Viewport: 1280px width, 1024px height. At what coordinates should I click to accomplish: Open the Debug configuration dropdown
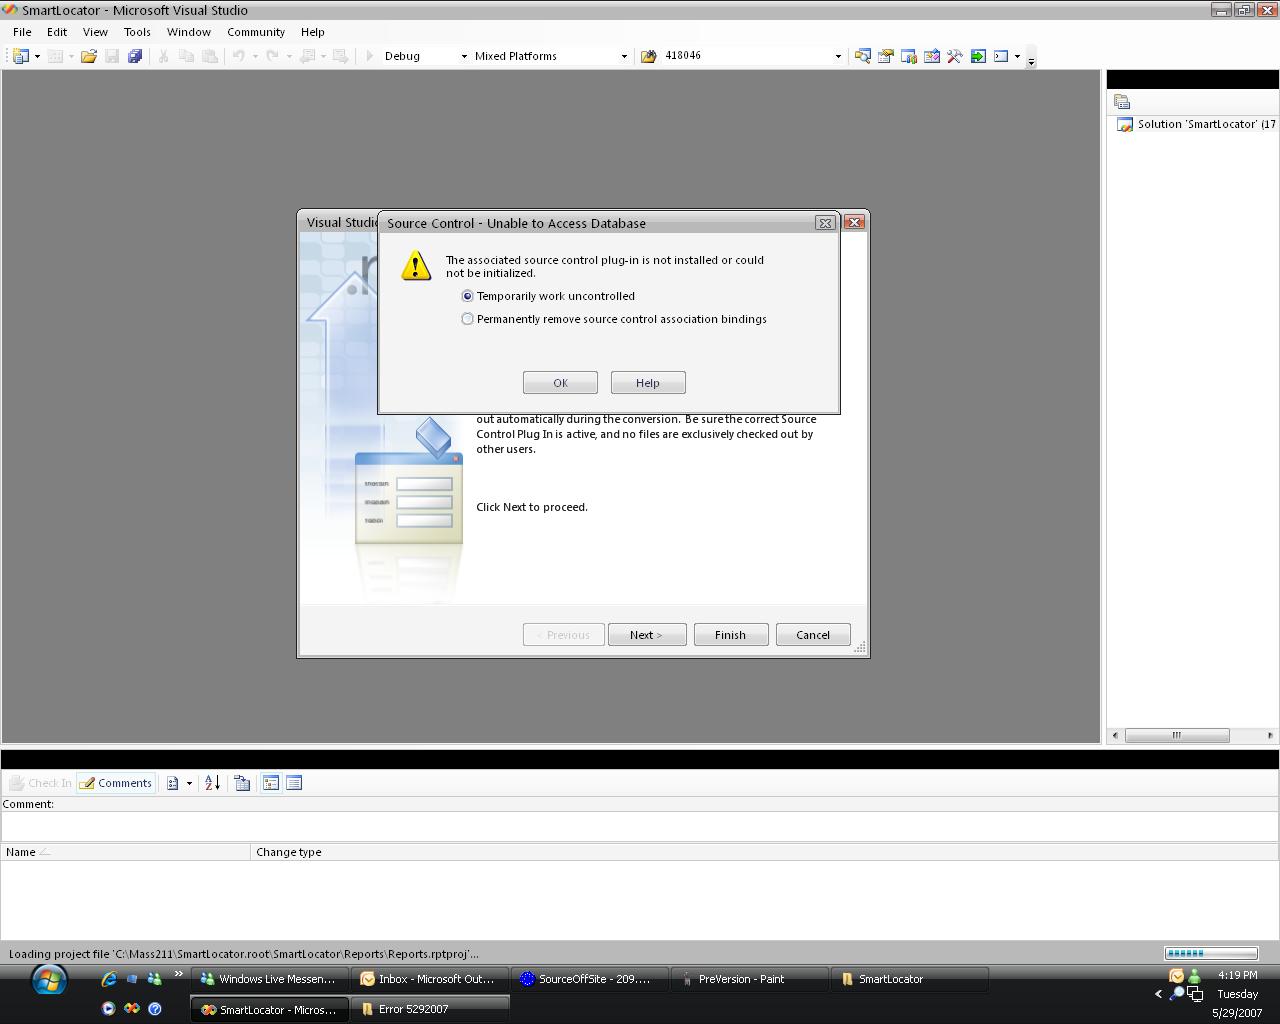pos(464,56)
